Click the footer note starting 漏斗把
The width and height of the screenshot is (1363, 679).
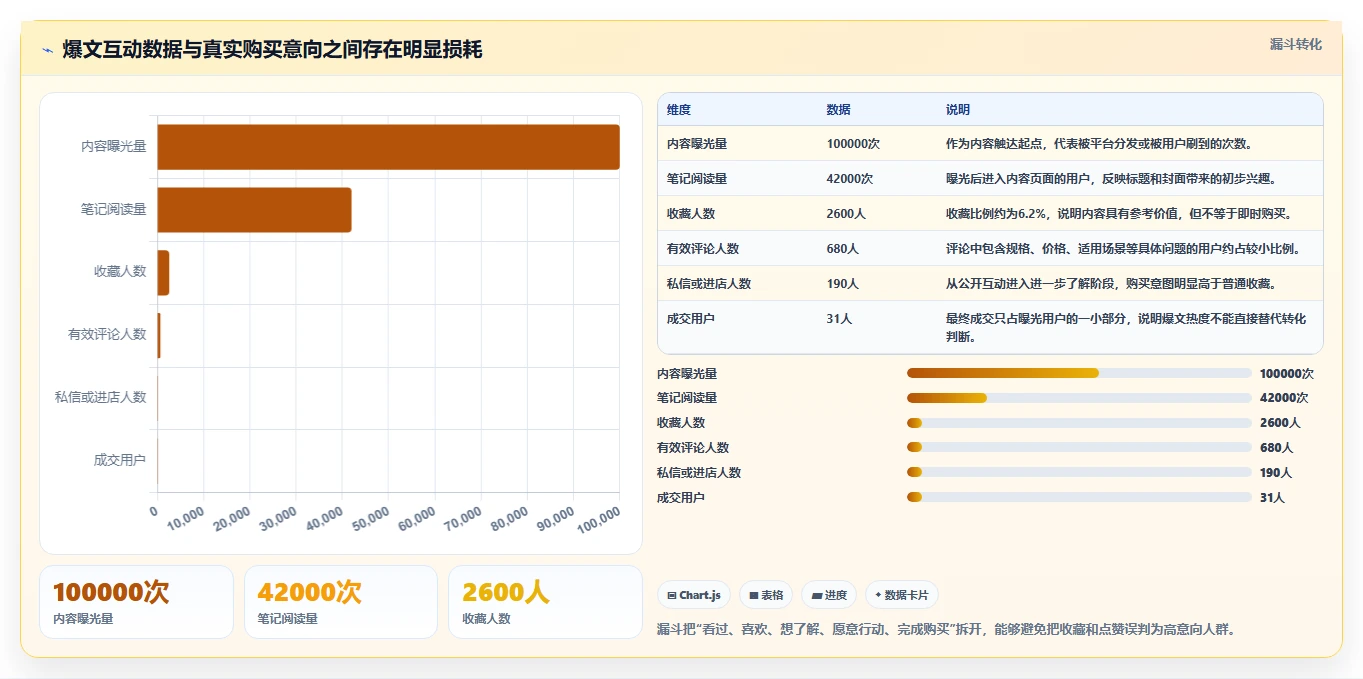(x=947, y=630)
